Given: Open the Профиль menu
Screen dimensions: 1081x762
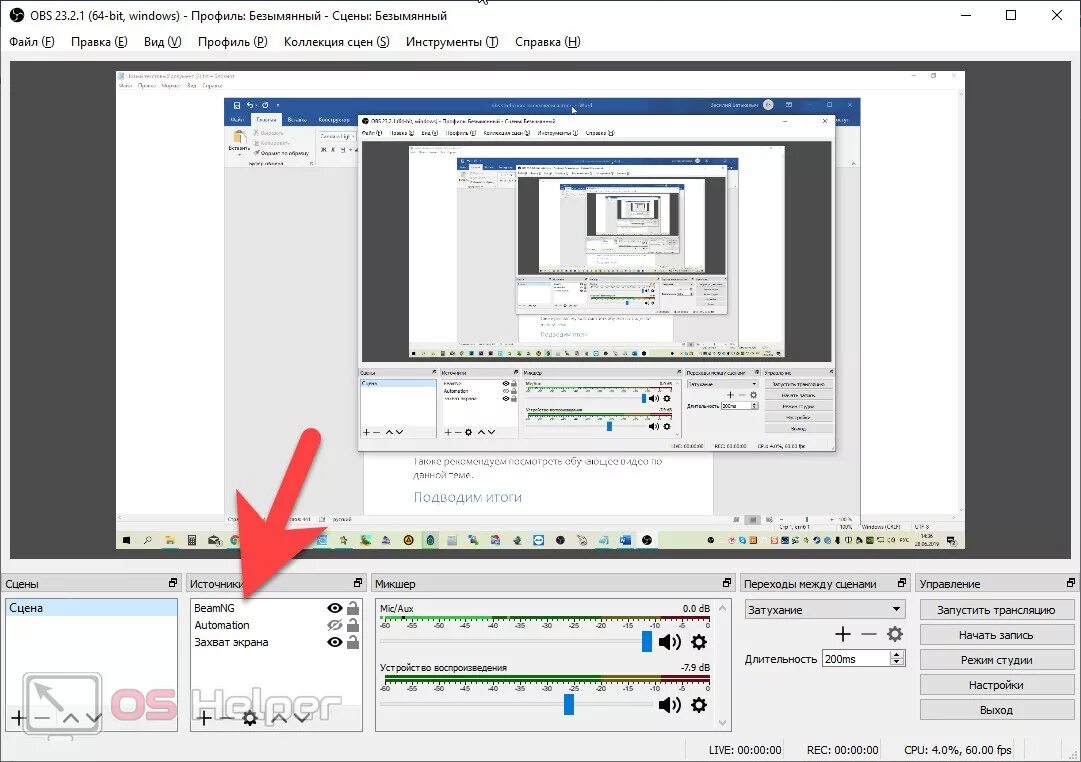Looking at the screenshot, I should coord(232,41).
